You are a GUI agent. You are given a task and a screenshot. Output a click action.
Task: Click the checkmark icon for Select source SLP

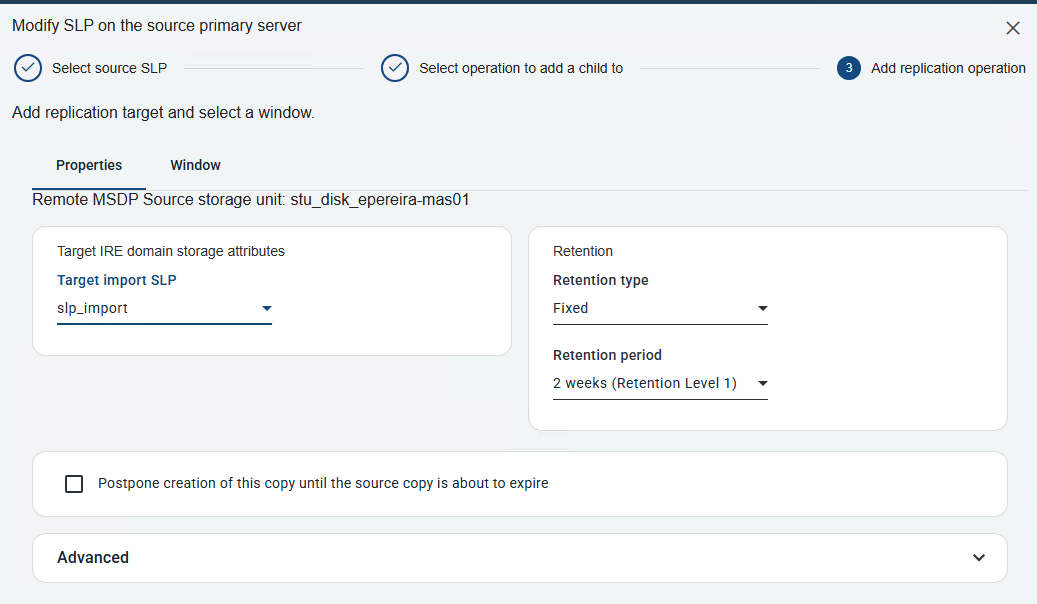click(28, 68)
